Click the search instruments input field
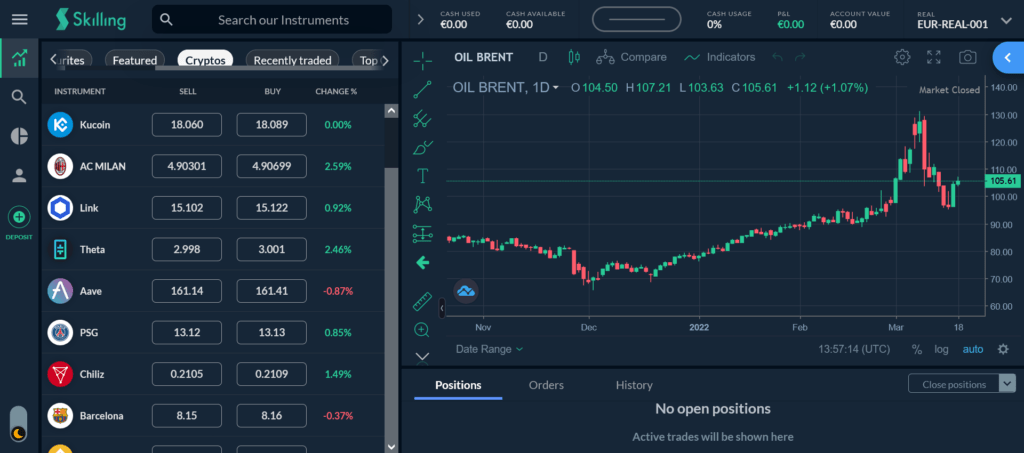This screenshot has width=1024, height=453. (x=272, y=20)
